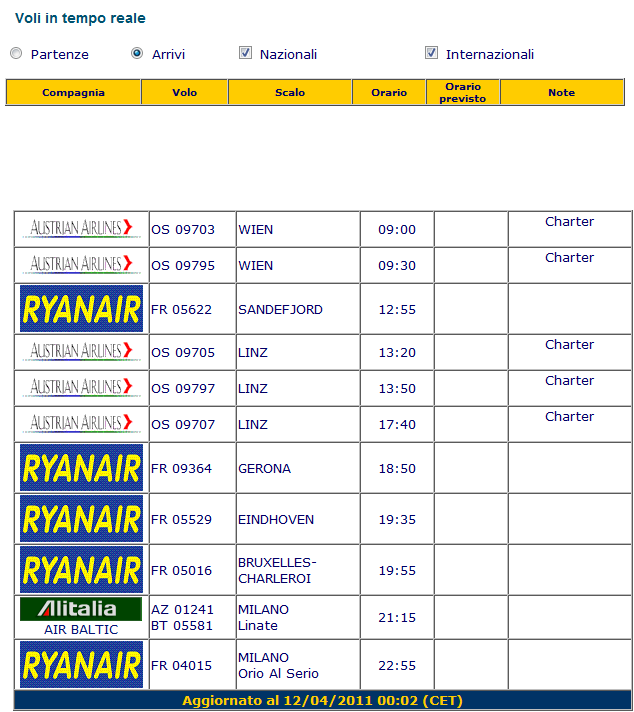Click flight number OS 09795
This screenshot has width=634, height=712.
click(183, 265)
